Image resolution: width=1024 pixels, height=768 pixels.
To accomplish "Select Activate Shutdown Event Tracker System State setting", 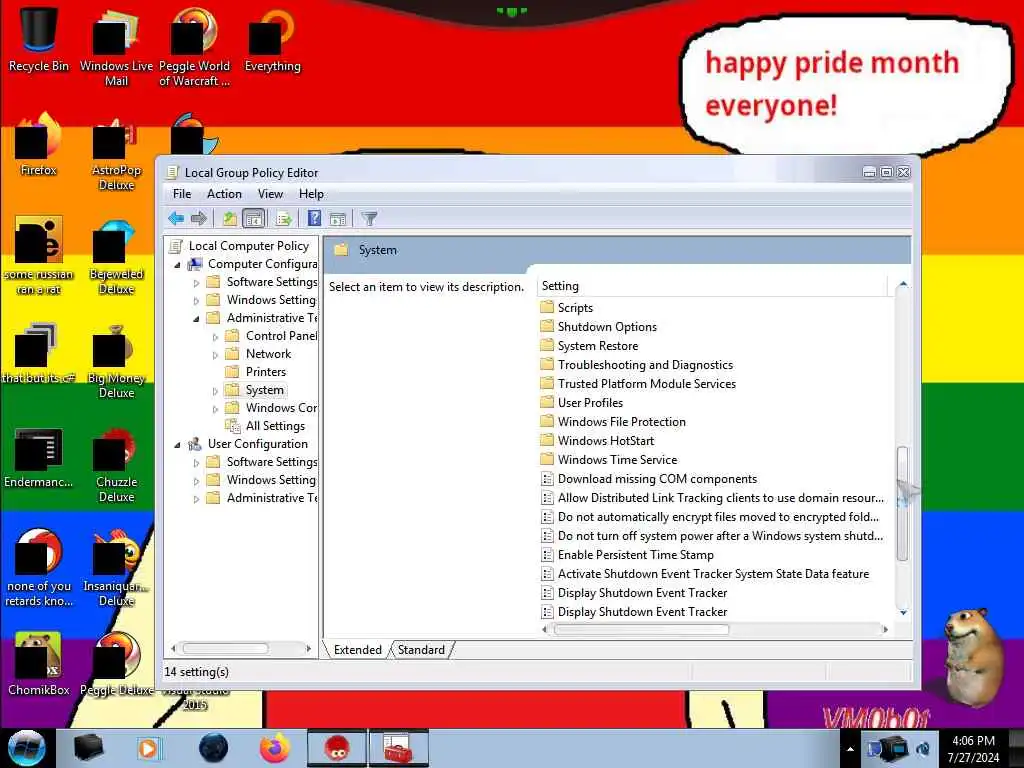I will [x=713, y=573].
